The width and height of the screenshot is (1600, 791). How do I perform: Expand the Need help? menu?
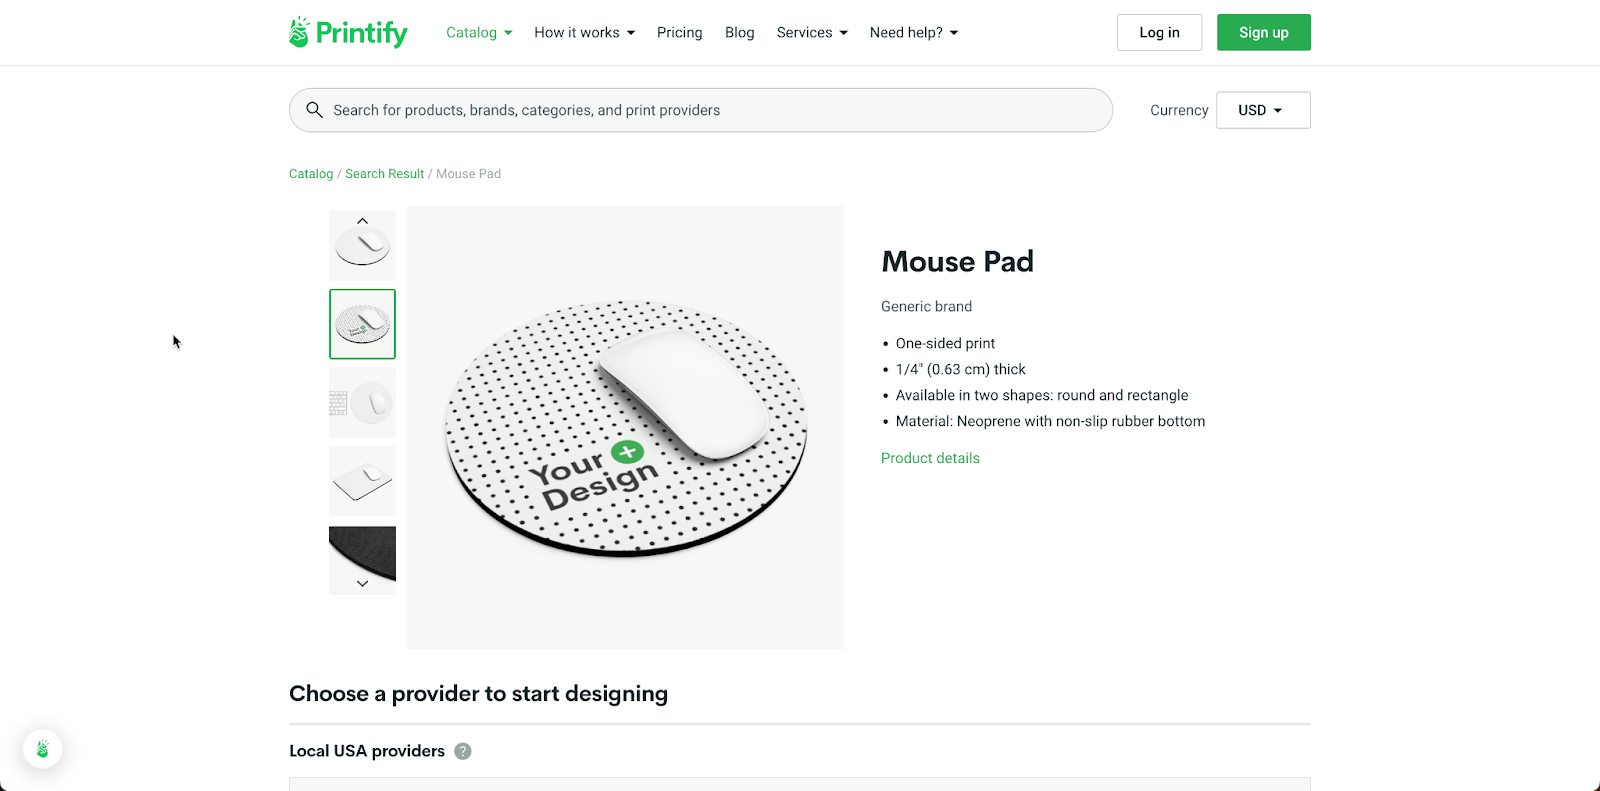(x=914, y=32)
